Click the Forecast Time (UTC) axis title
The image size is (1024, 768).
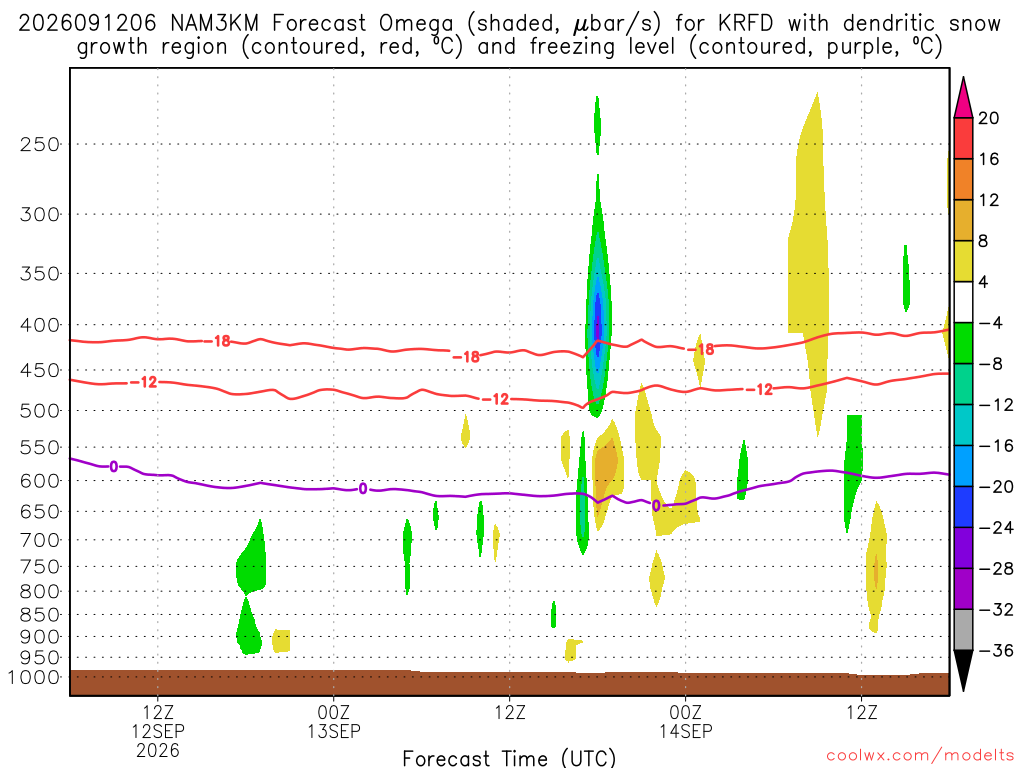coord(509,758)
